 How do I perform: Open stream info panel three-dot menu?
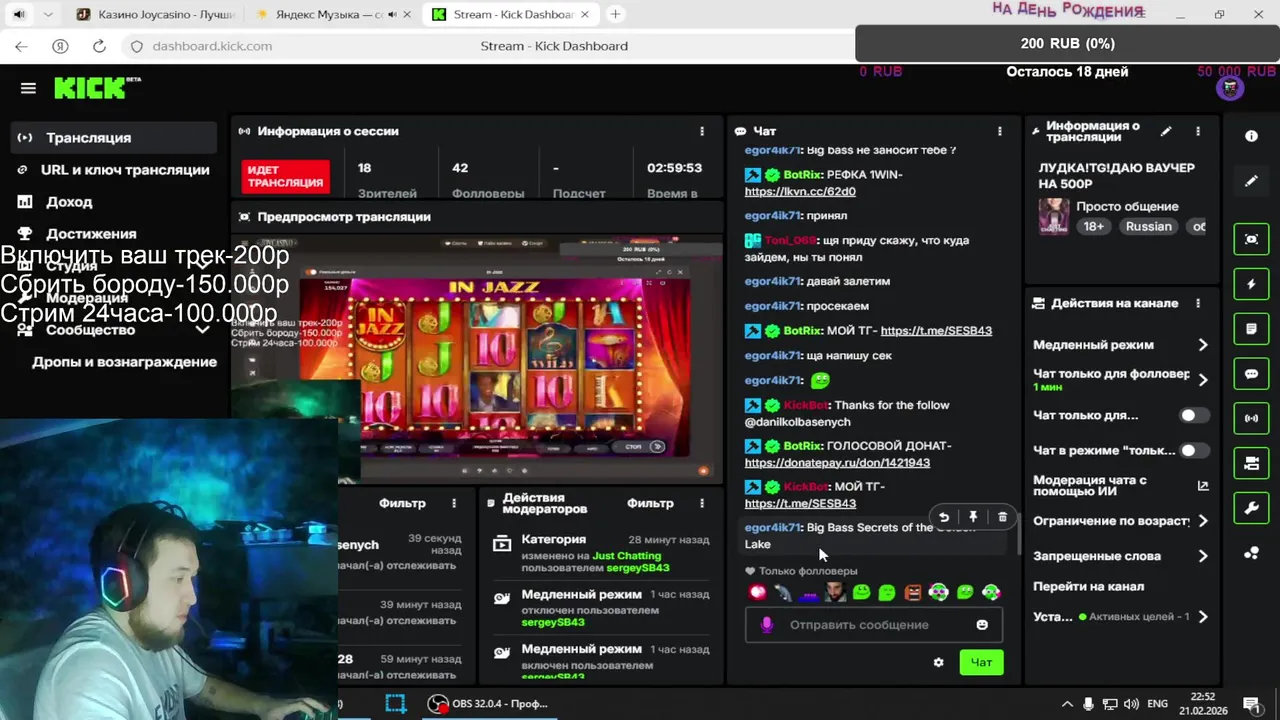(x=1198, y=131)
